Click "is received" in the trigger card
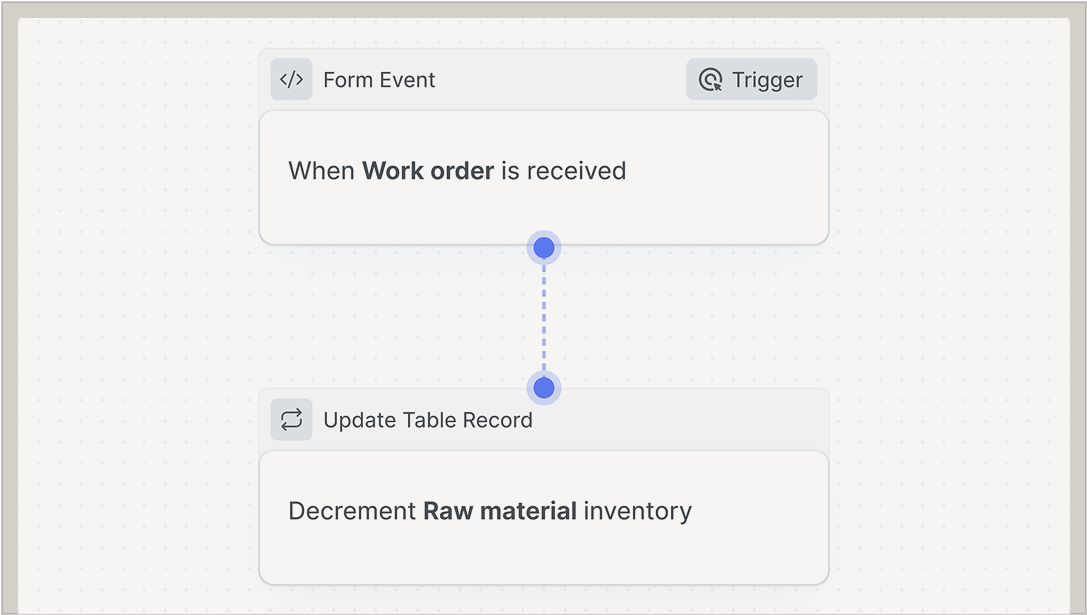 pos(563,171)
